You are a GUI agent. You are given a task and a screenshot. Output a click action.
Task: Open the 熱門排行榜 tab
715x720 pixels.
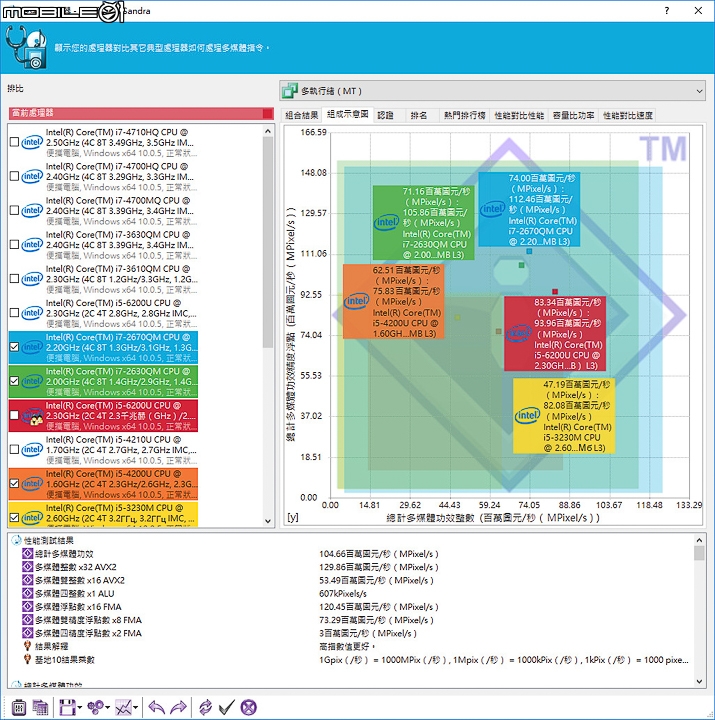pyautogui.click(x=465, y=115)
